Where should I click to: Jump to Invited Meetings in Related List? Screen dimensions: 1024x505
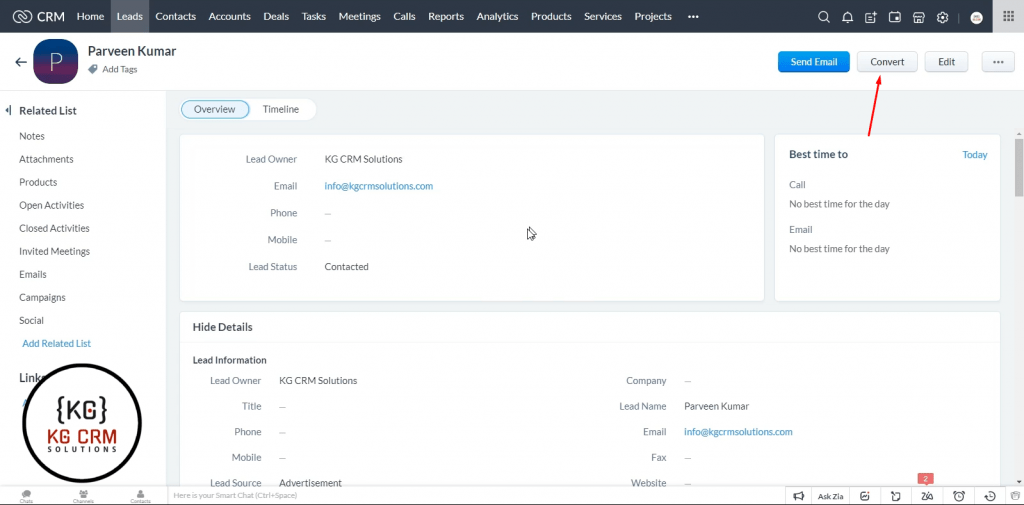coord(55,252)
